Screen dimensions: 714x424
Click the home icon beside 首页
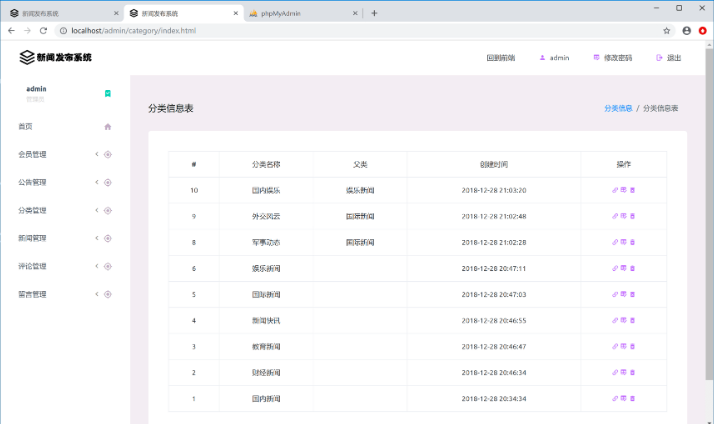pyautogui.click(x=107, y=127)
